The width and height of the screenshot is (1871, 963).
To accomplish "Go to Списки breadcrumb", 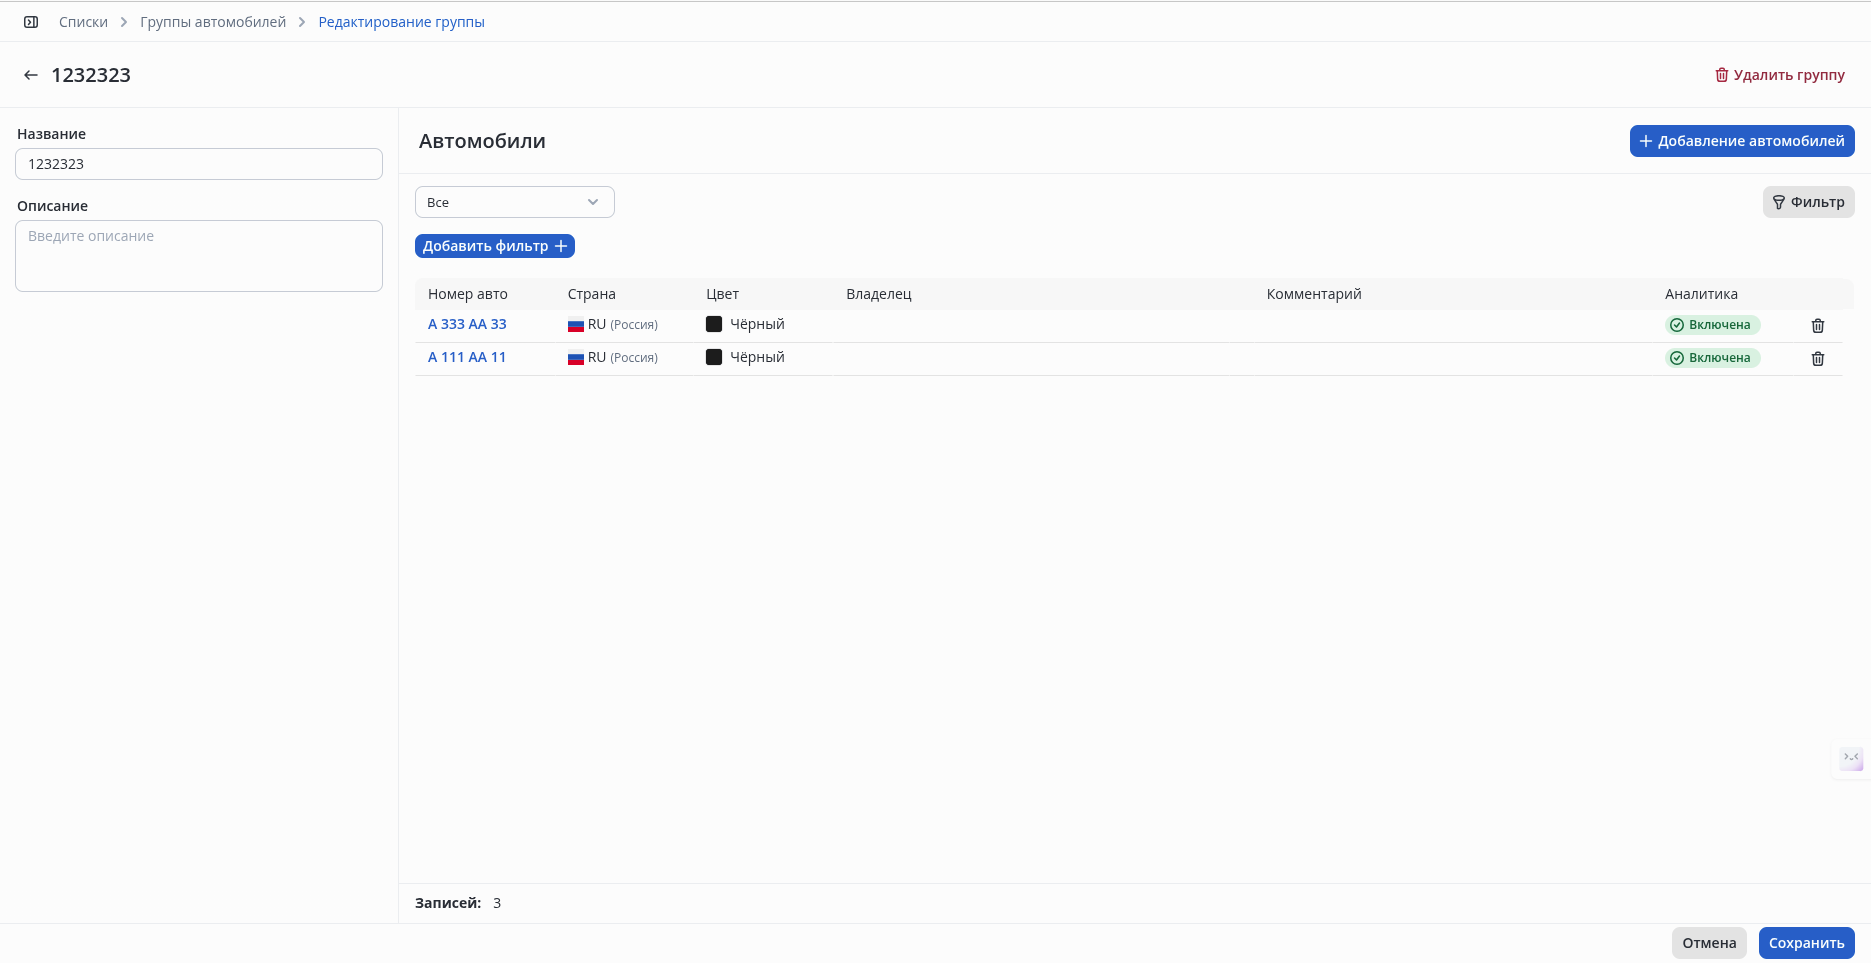I will coord(83,22).
